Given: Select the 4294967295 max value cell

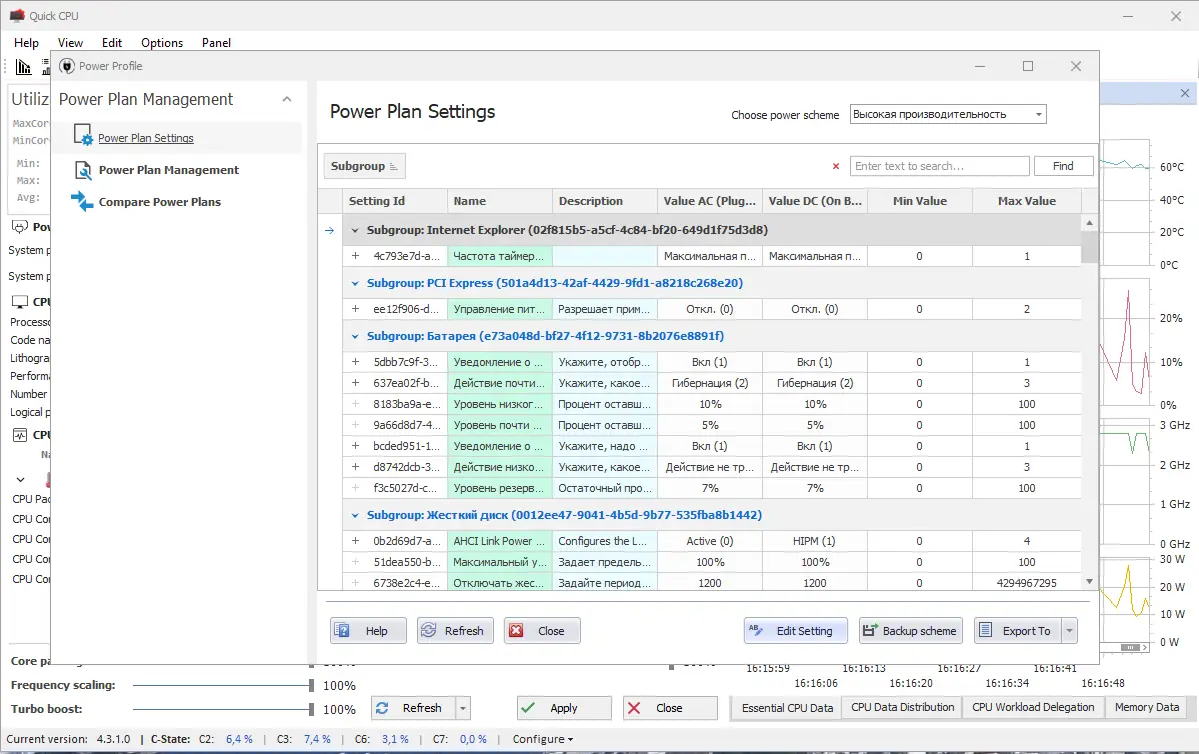Looking at the screenshot, I should (1026, 583).
